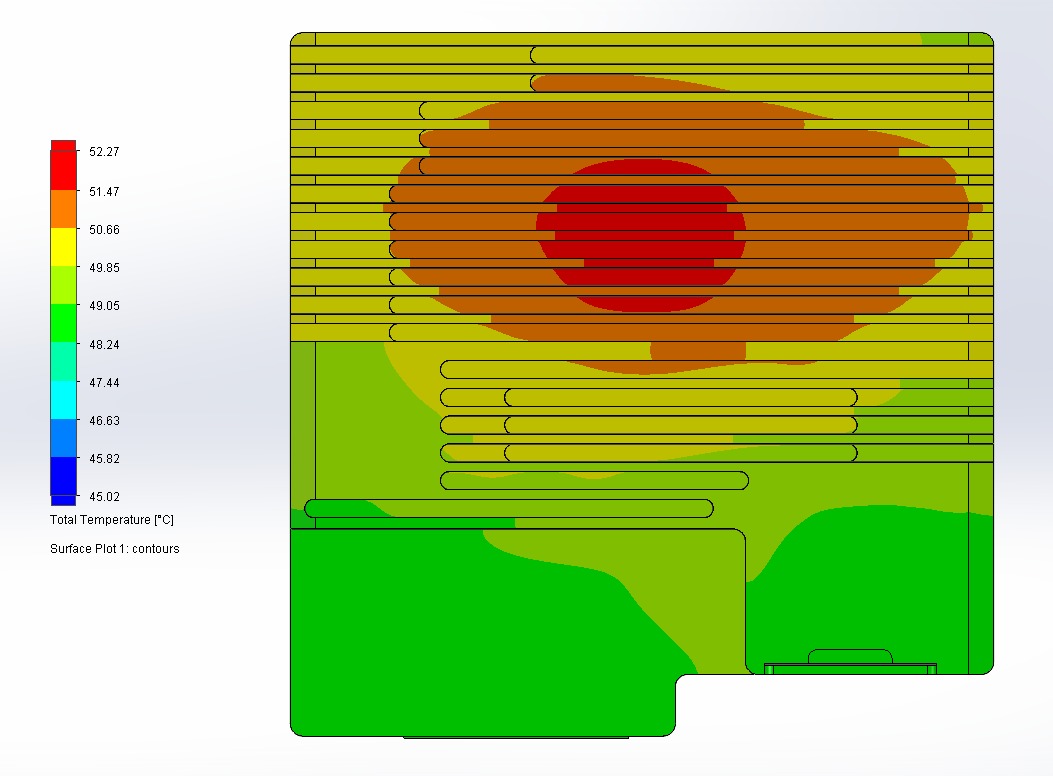Click the small raised tab at the model bottom
This screenshot has height=776, width=1053.
[x=850, y=660]
